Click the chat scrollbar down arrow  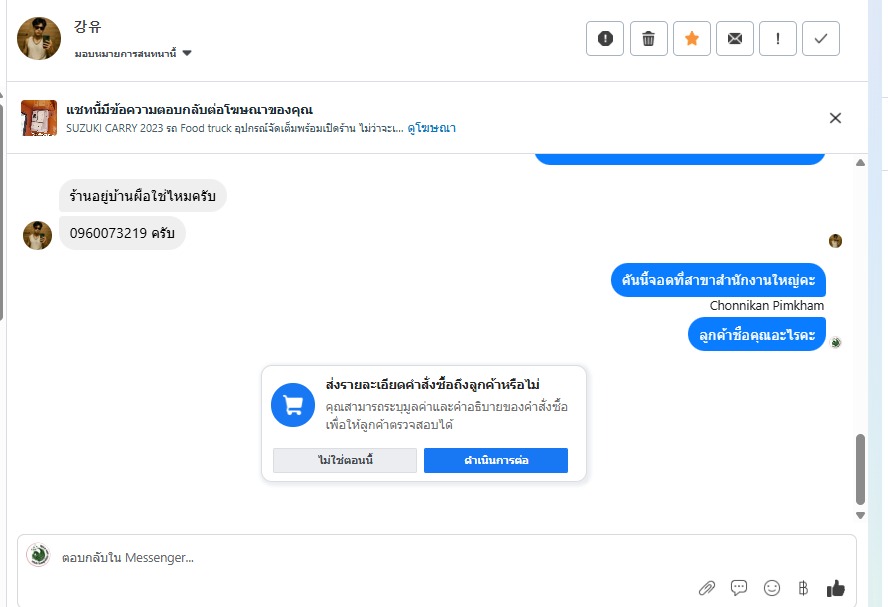point(860,515)
